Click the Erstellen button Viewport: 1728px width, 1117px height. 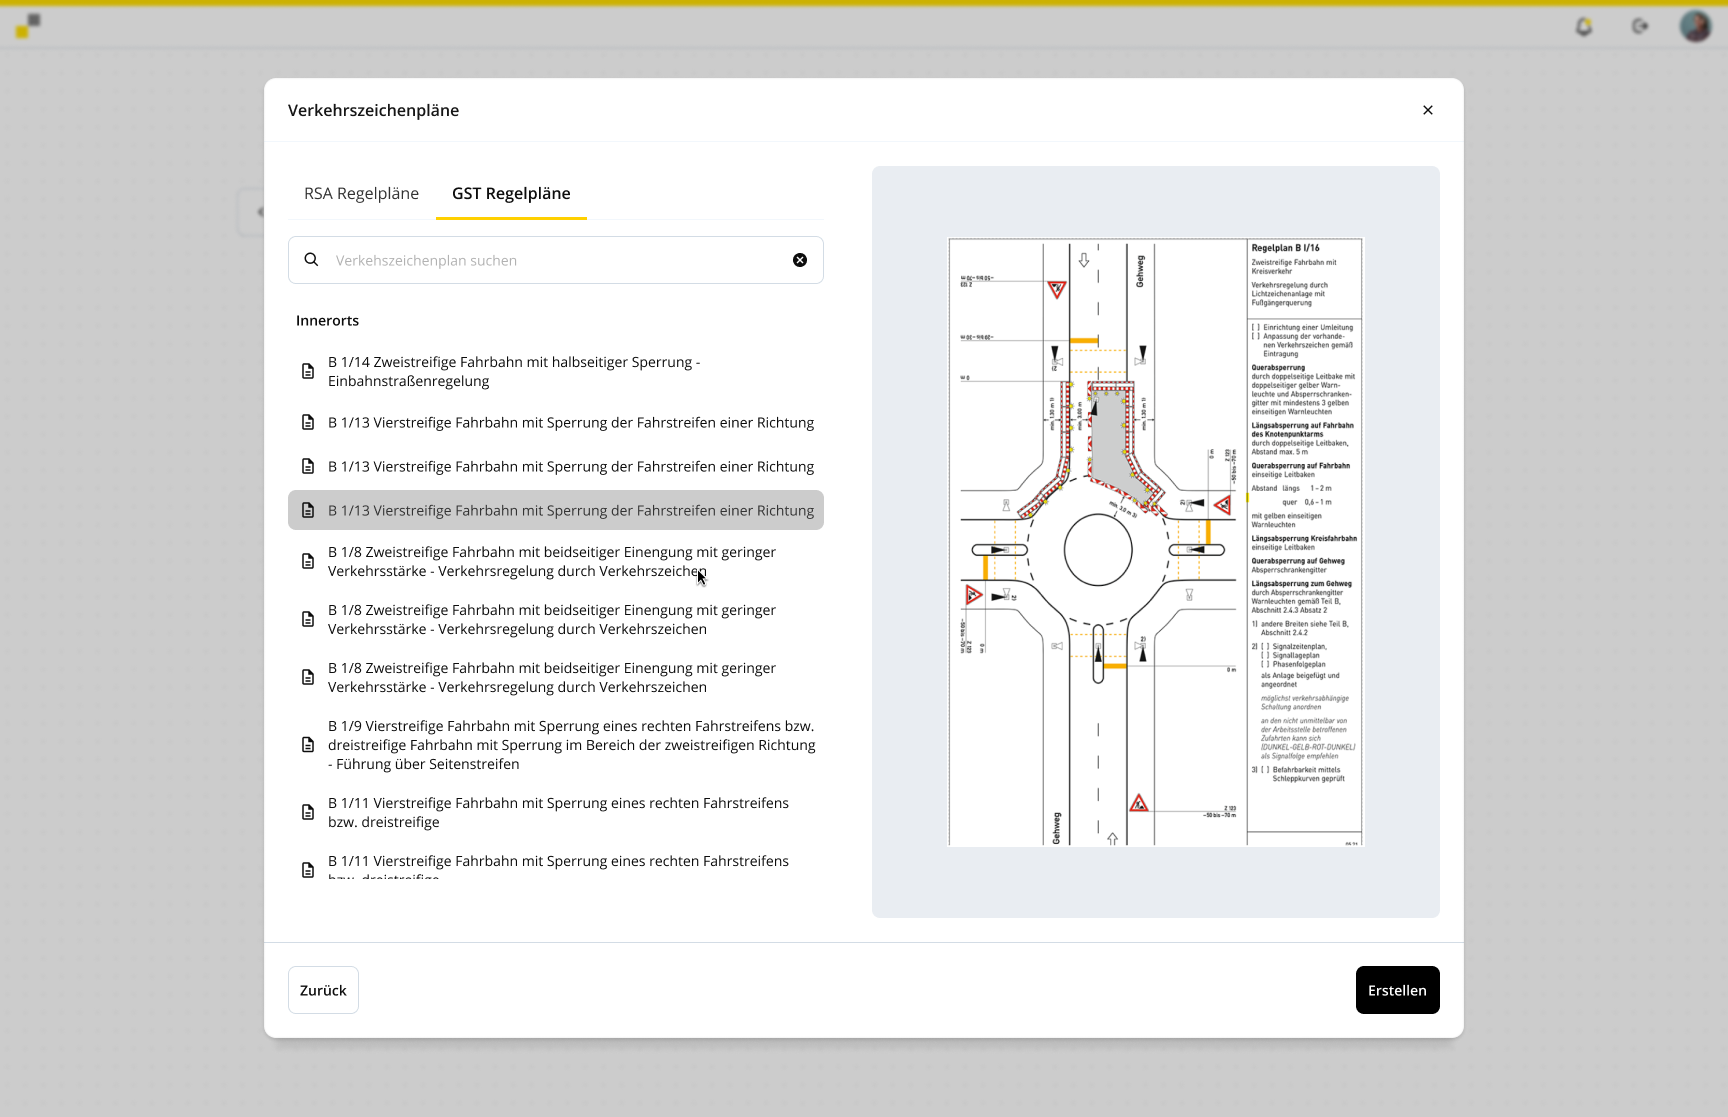tap(1398, 990)
